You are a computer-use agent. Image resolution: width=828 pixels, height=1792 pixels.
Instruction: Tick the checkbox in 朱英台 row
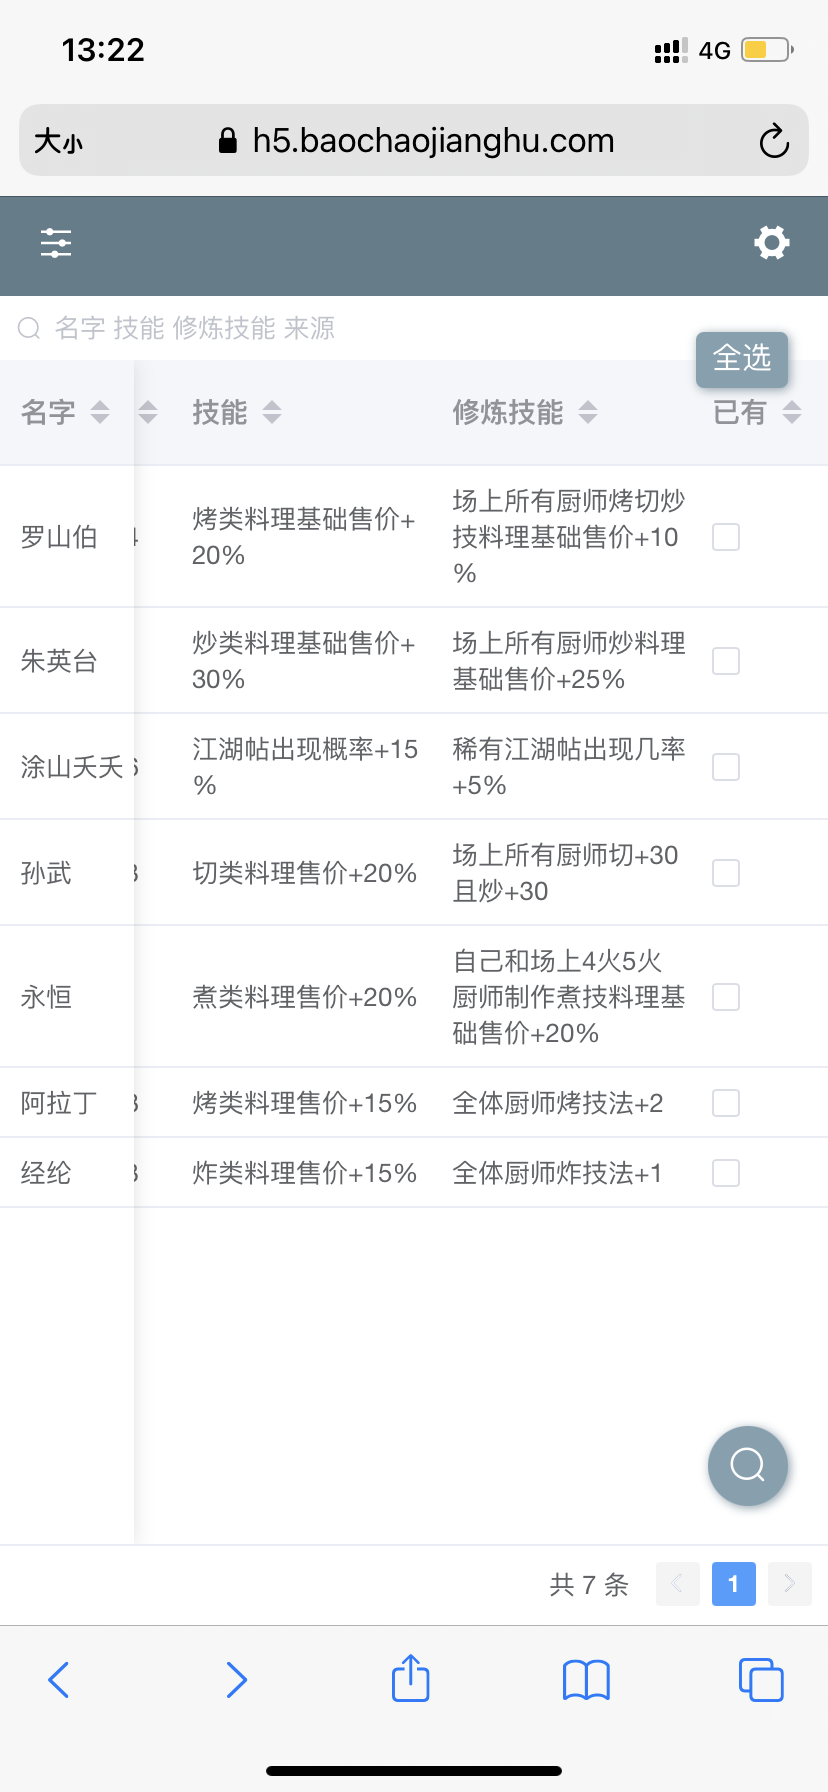[726, 661]
